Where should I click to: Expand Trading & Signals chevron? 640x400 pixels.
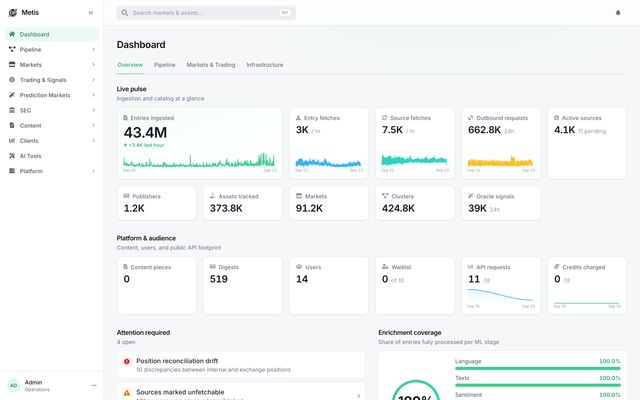point(93,80)
